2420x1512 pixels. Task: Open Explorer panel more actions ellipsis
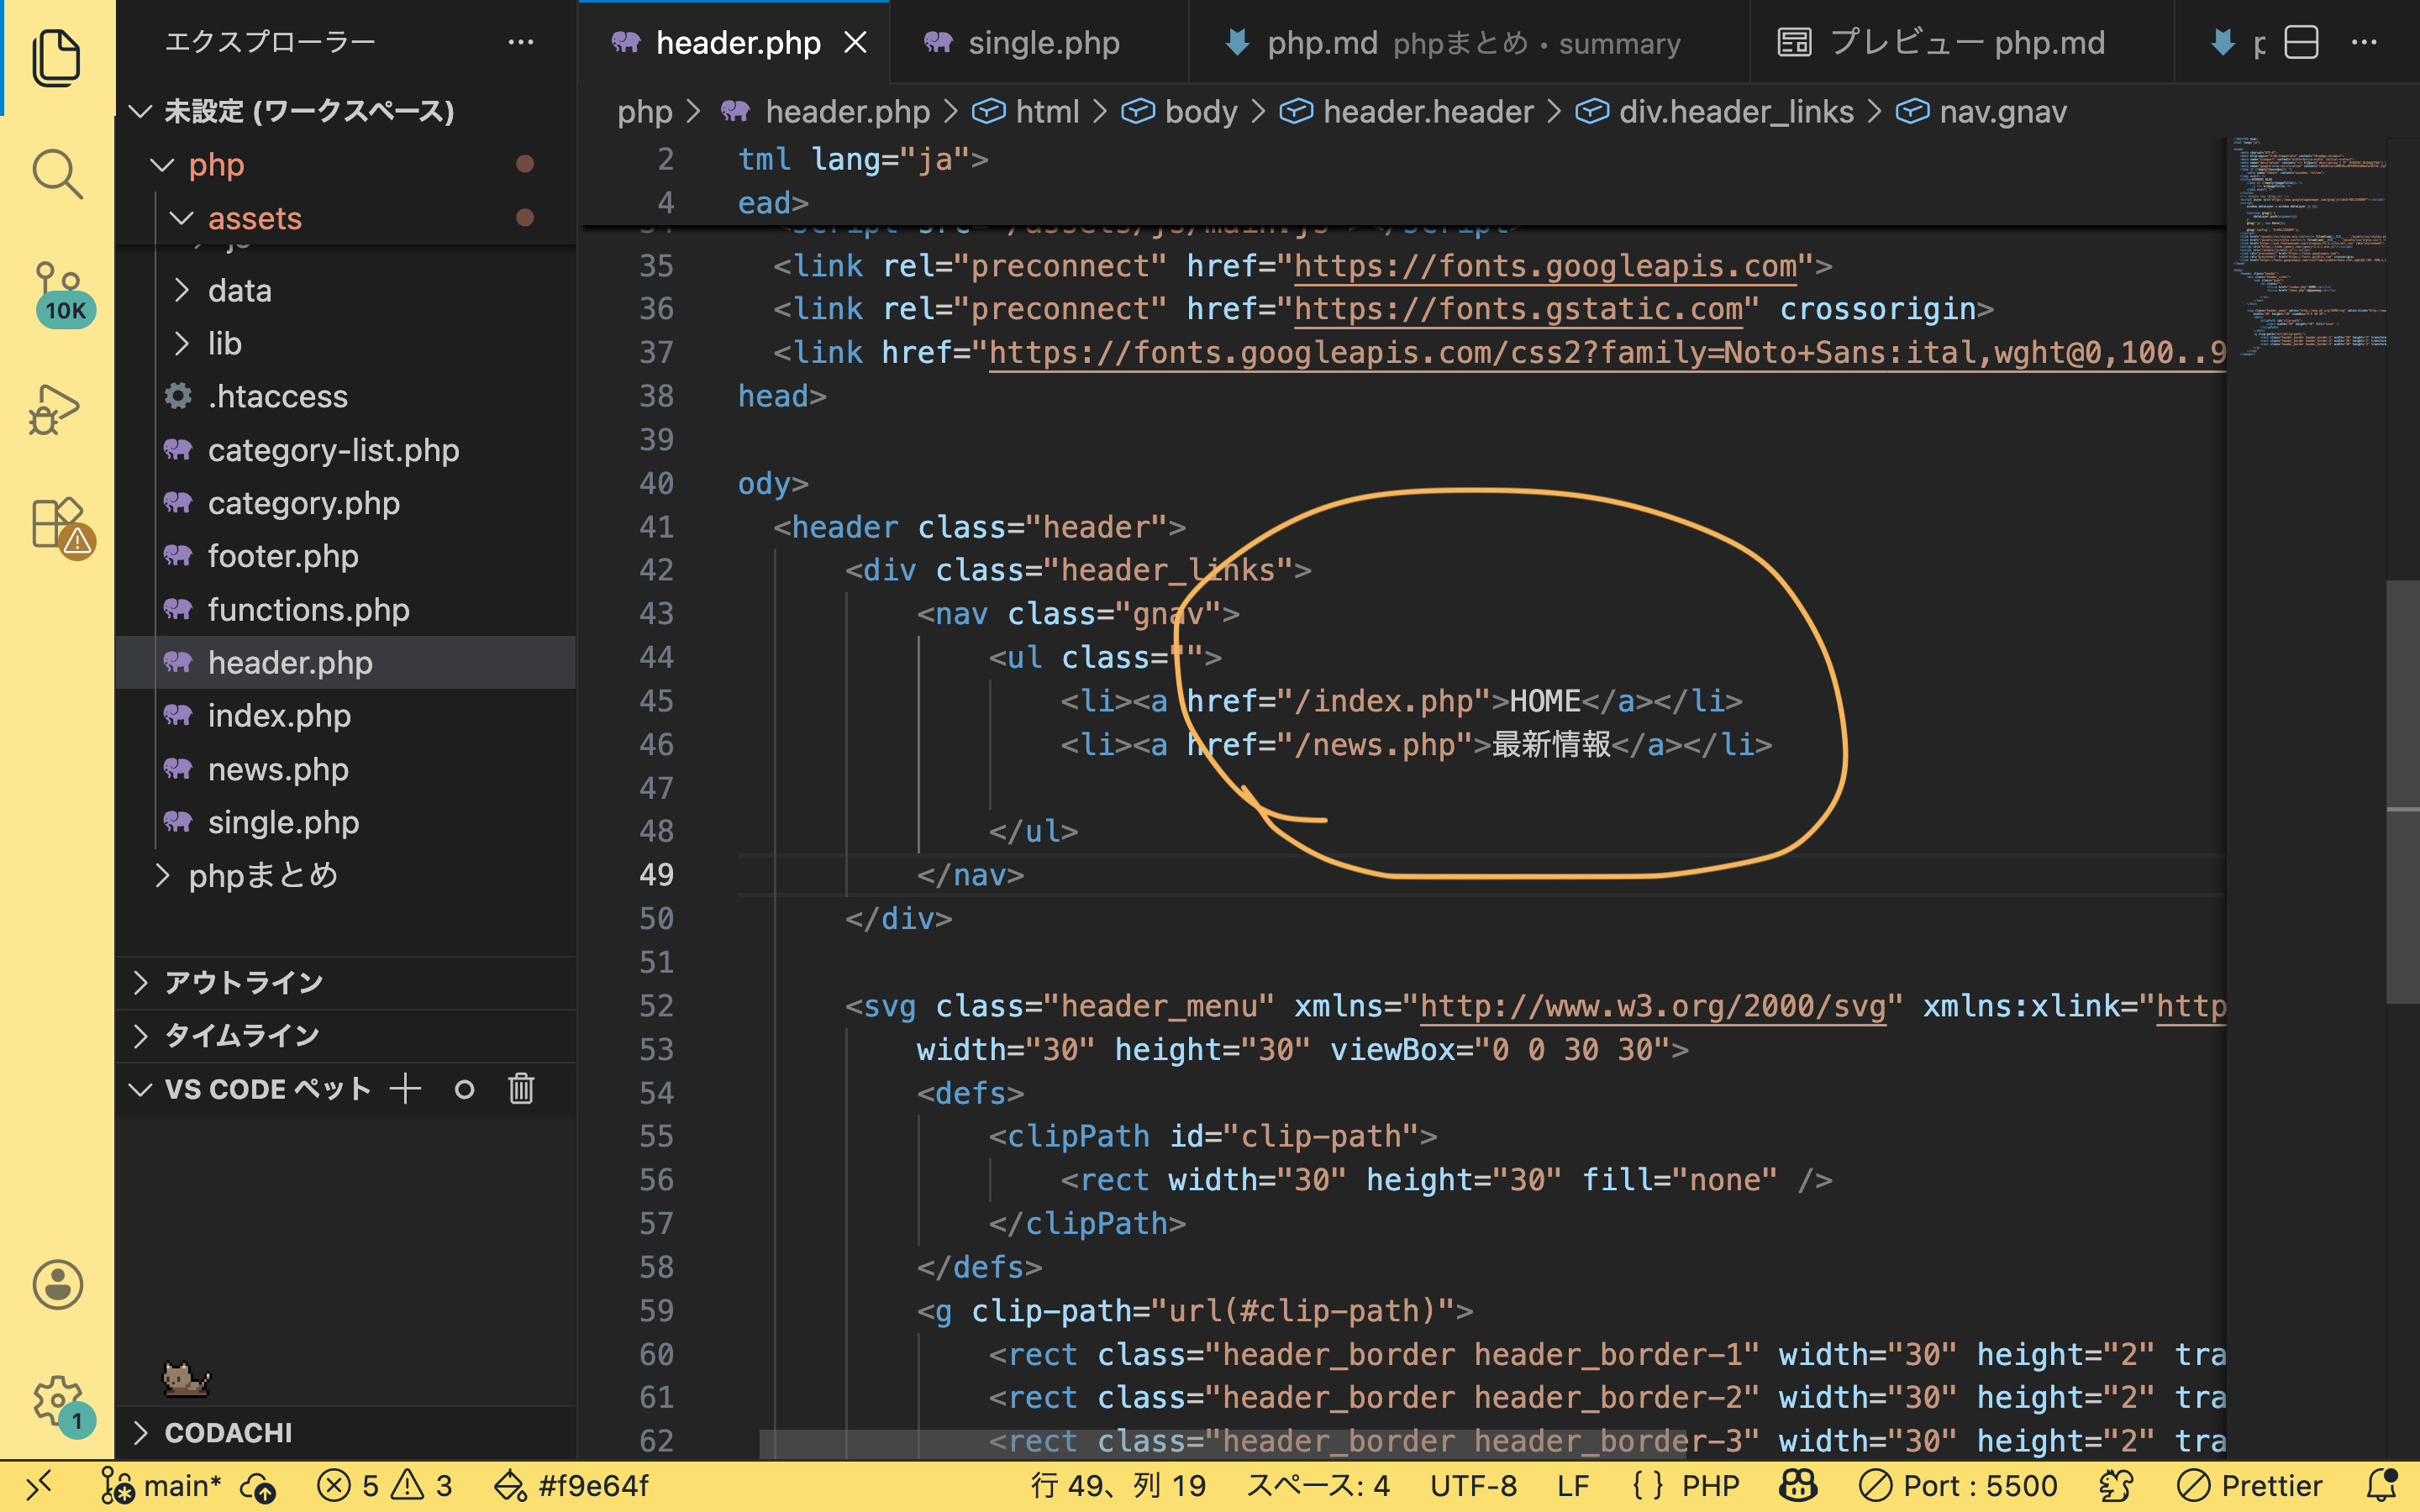(x=520, y=42)
